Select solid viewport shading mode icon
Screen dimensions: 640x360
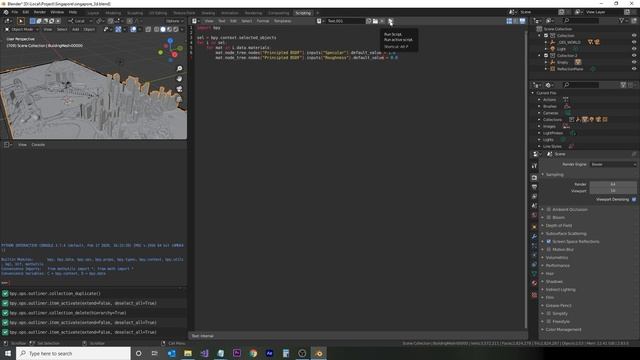coord(163,29)
